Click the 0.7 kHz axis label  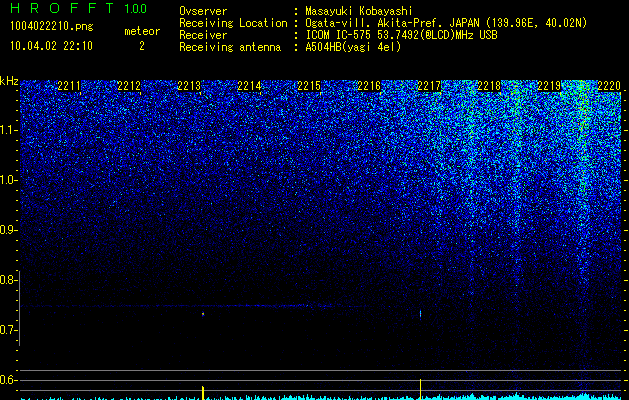click(x=7, y=330)
